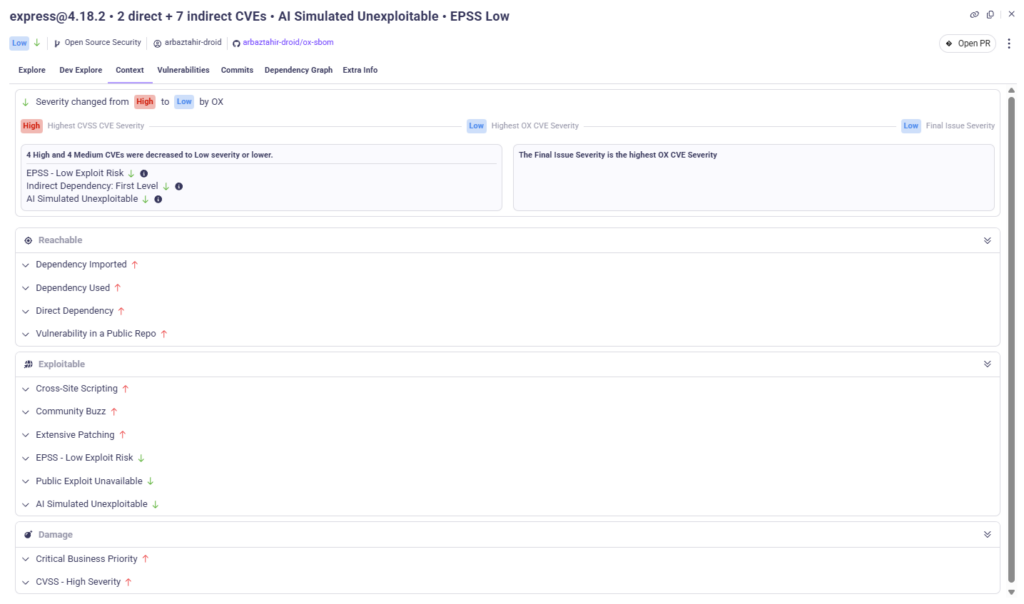Click '4 High and 4 Medium CVEs were decreased' text
This screenshot has height=604, width=1024.
coord(150,155)
